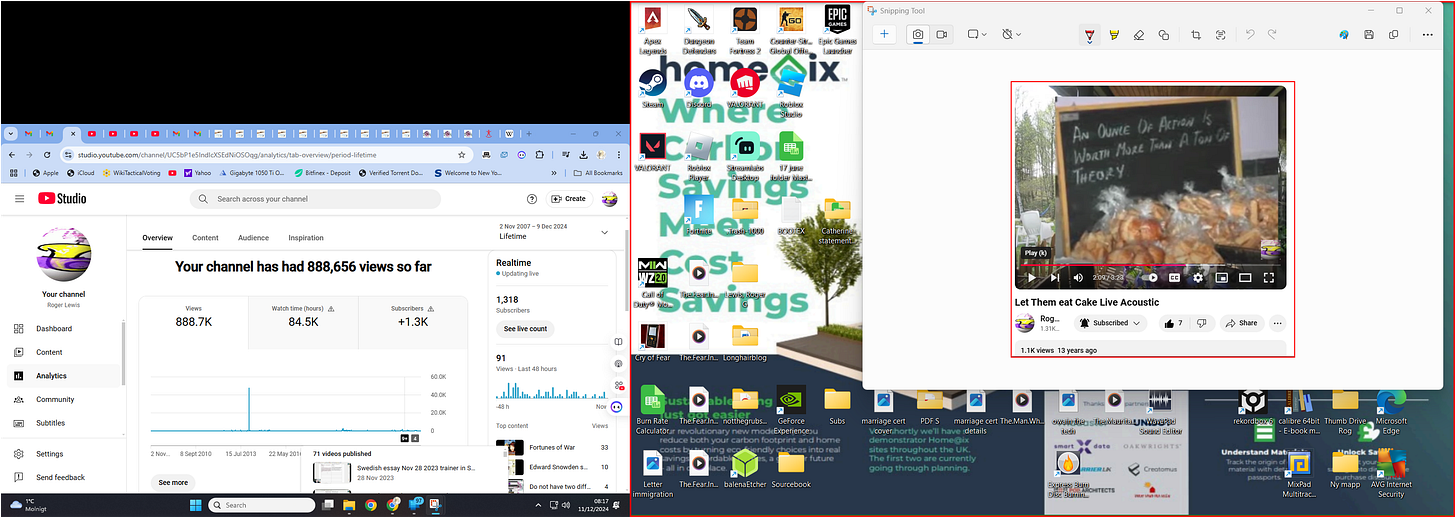Open the Chrome tab search chevron
The image size is (1456, 518).
click(11, 133)
